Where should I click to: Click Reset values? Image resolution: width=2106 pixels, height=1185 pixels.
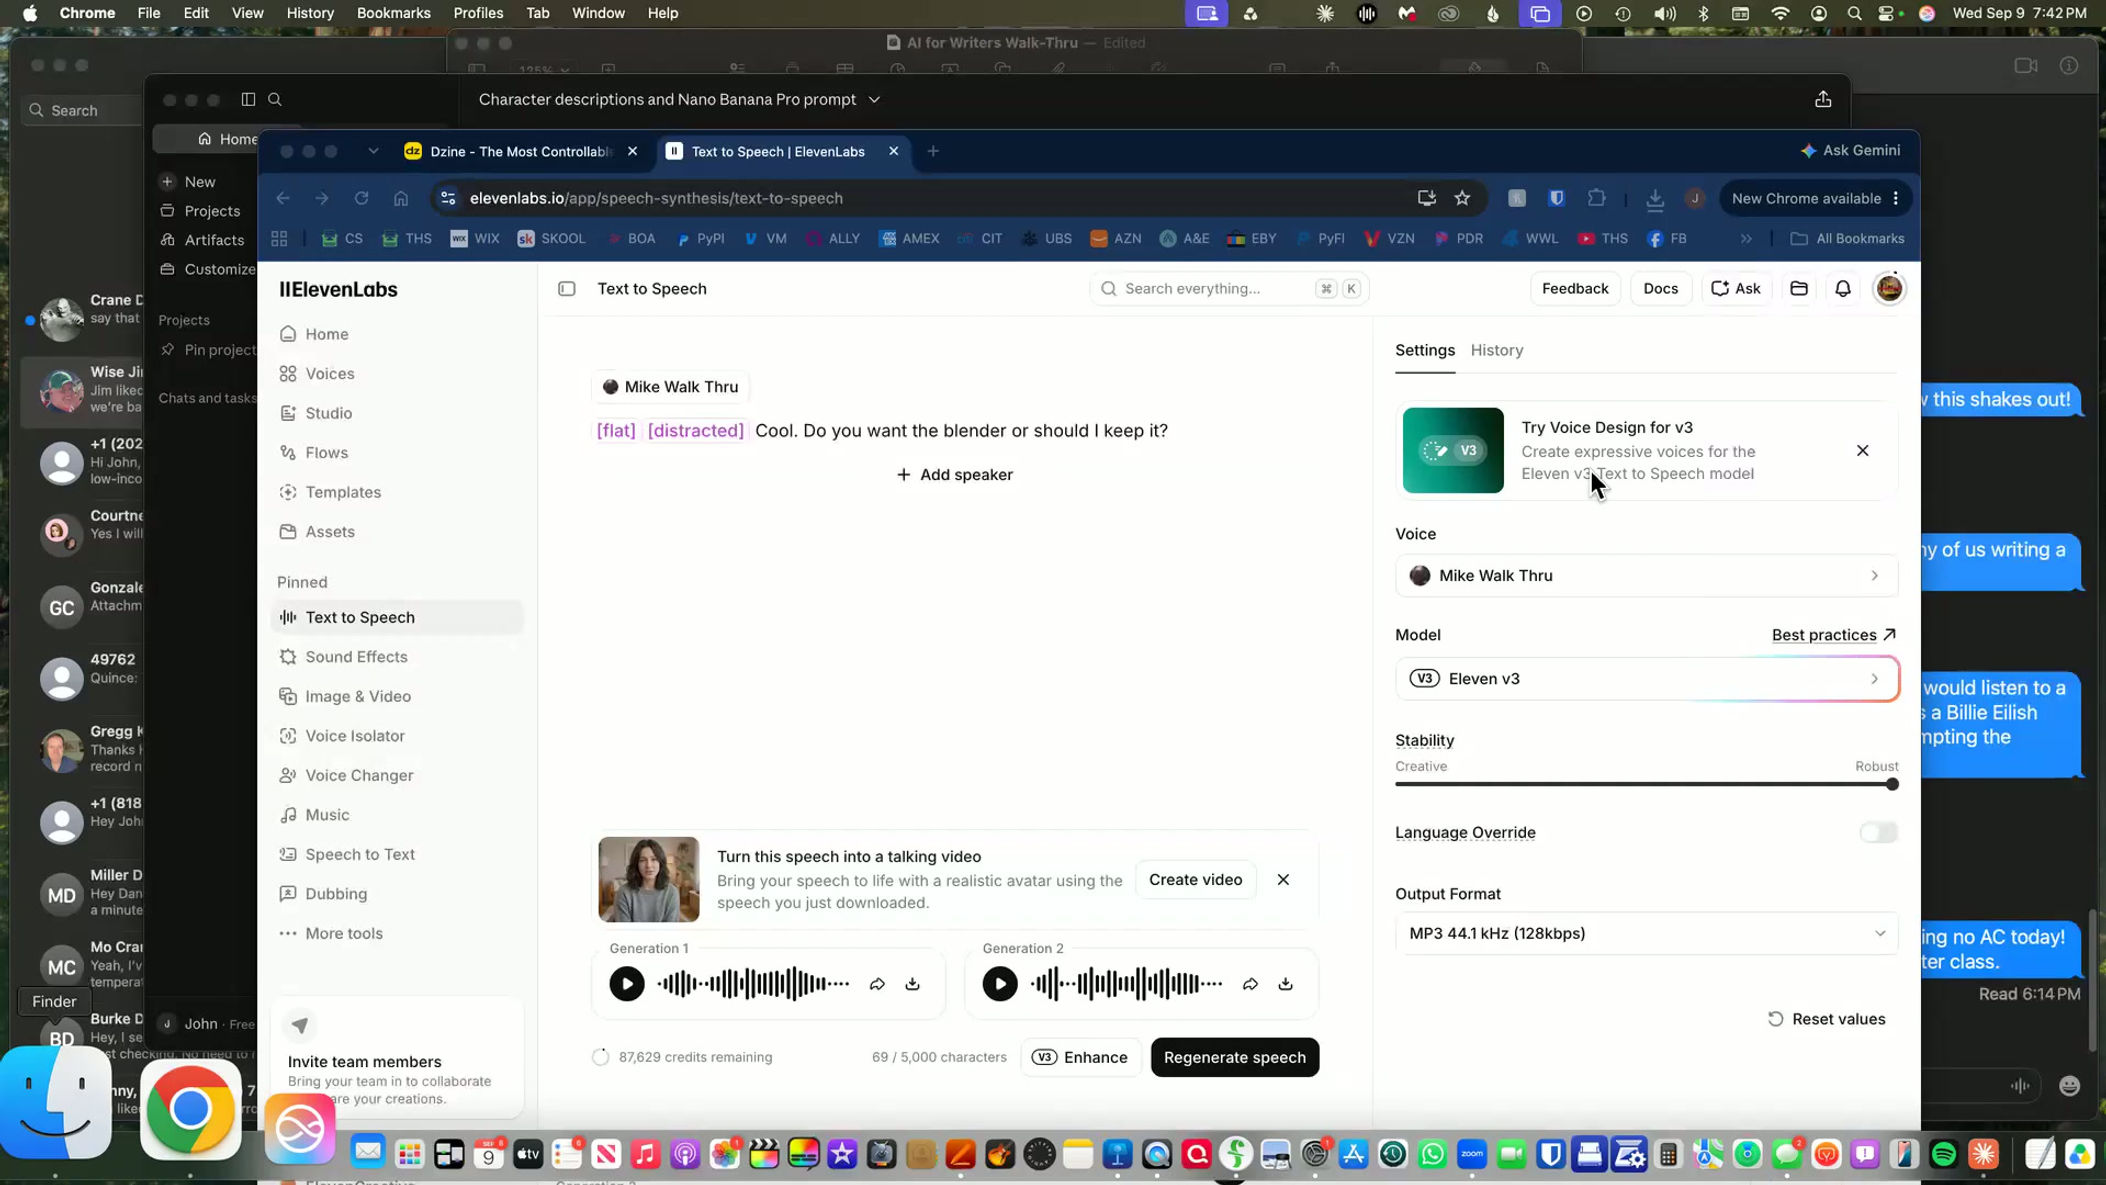1826,1019
